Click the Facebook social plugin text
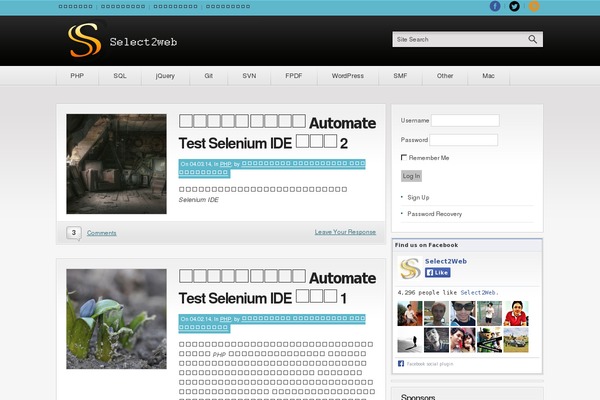Image resolution: width=600 pixels, height=400 pixels. 430,364
